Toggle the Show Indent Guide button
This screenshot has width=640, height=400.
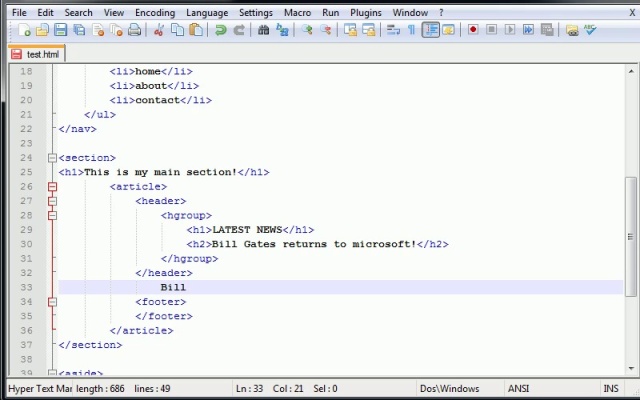[431, 31]
